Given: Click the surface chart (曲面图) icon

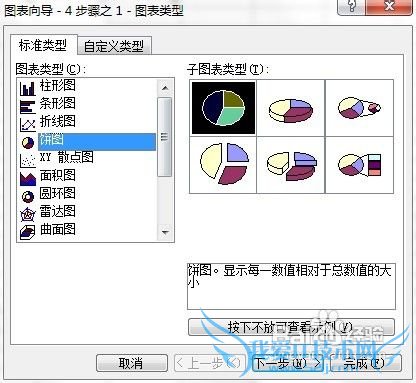Looking at the screenshot, I should click(28, 232).
